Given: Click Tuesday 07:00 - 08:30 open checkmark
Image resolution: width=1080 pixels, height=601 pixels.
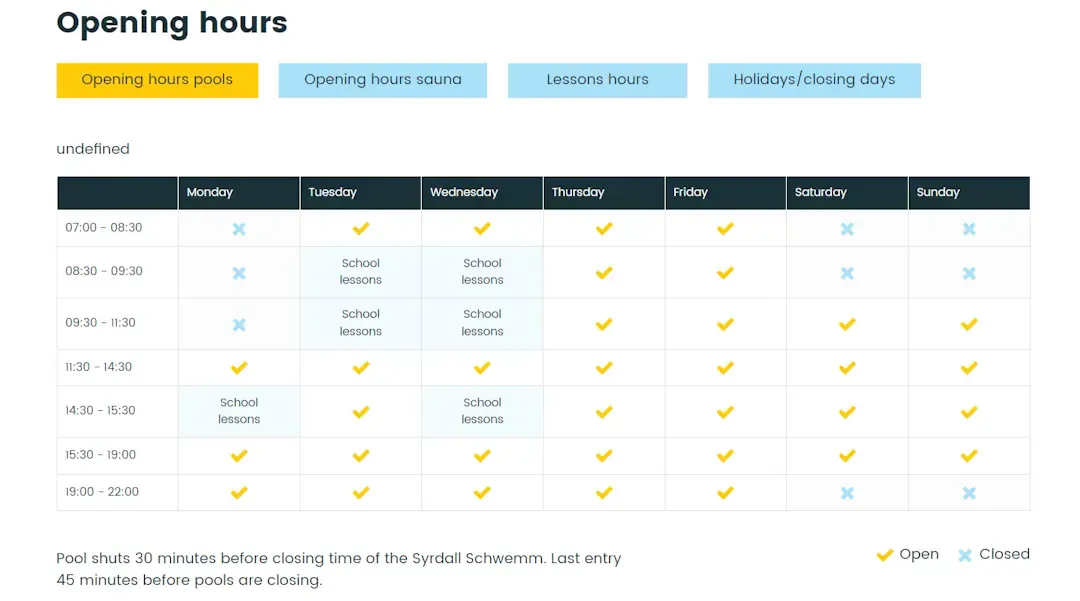Looking at the screenshot, I should point(361,229).
